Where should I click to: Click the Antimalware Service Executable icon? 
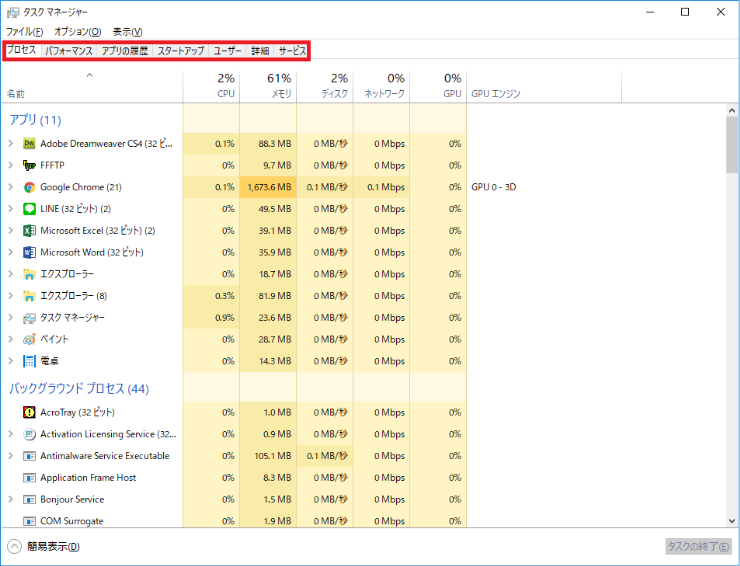(x=29, y=456)
